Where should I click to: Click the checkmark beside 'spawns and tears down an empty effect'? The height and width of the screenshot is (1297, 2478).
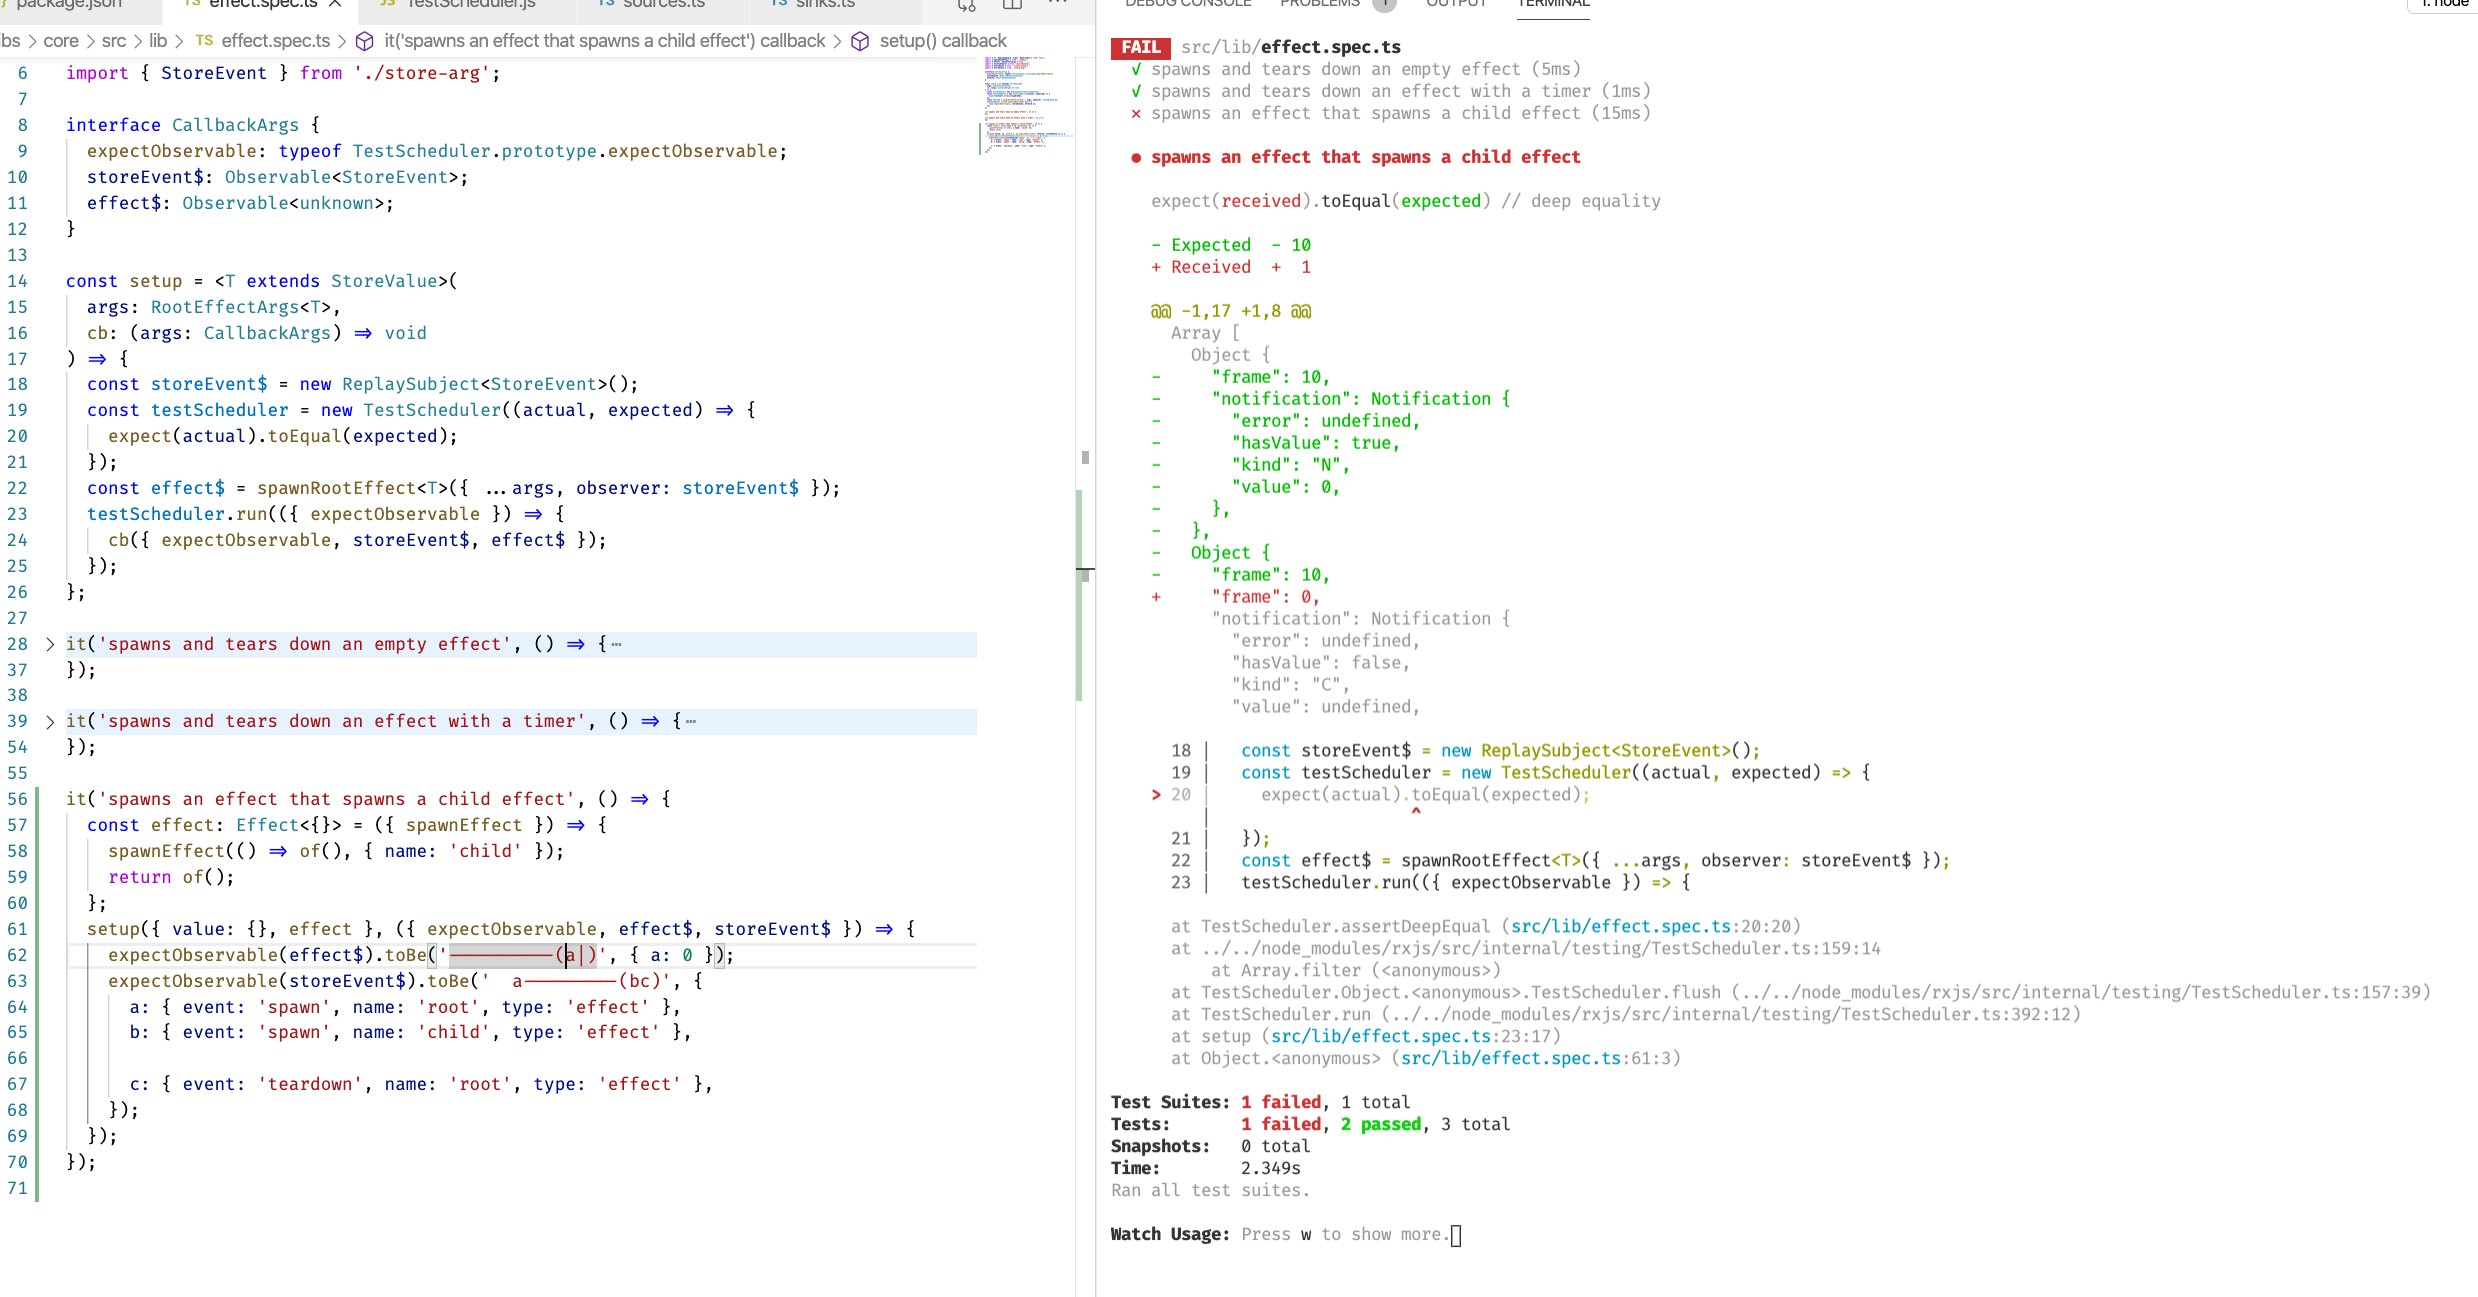coord(1136,69)
